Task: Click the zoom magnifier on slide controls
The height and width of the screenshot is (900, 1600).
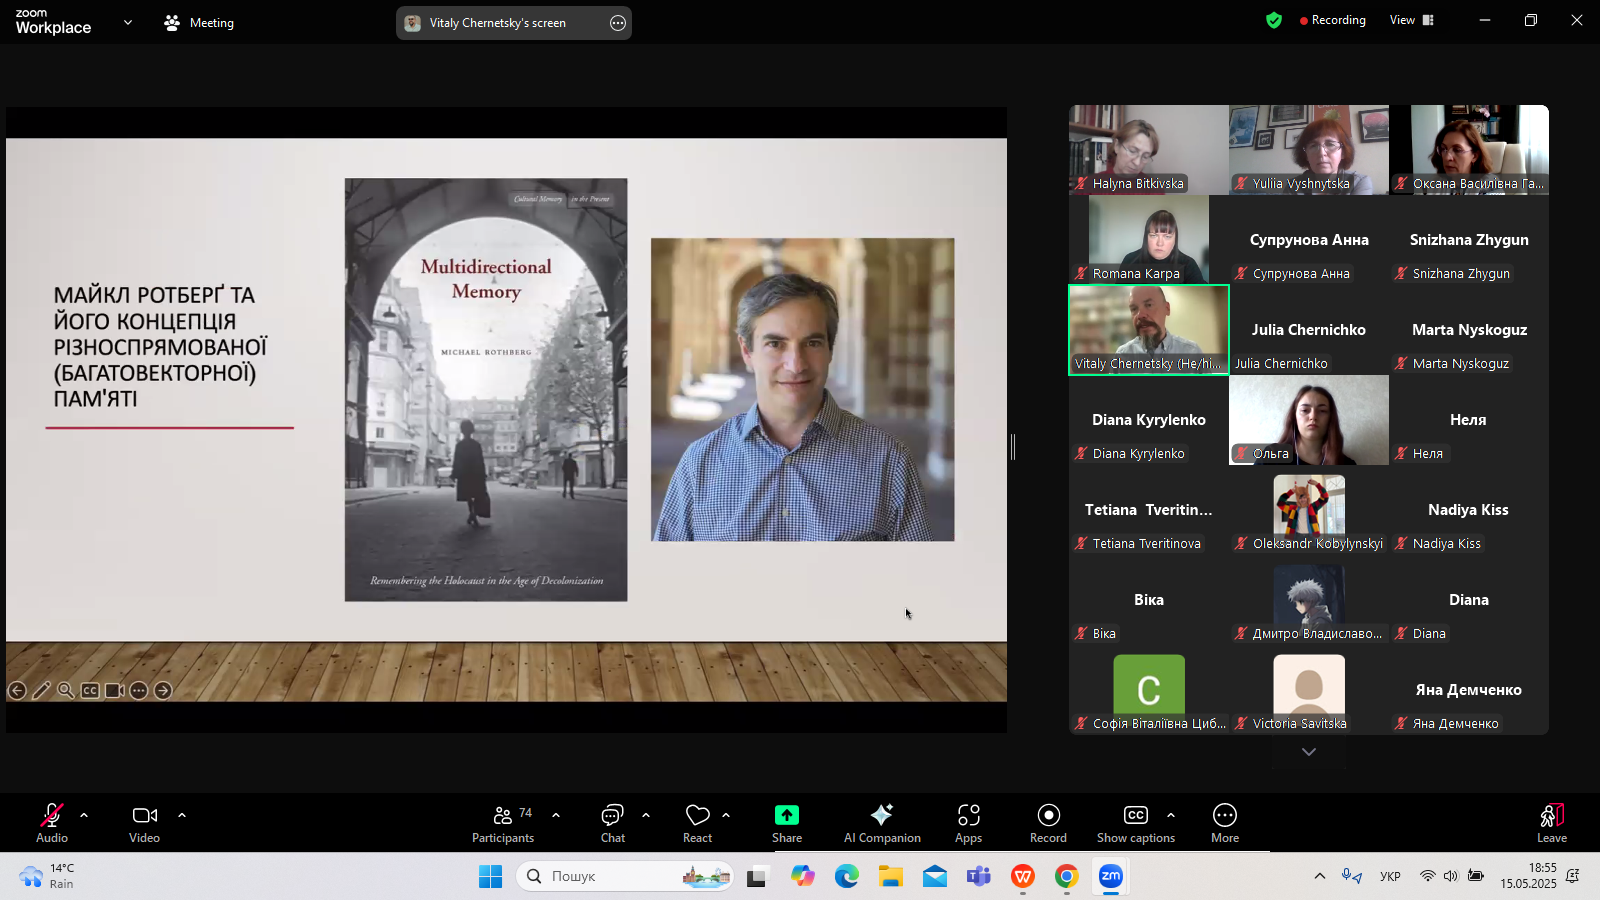Action: 66,690
